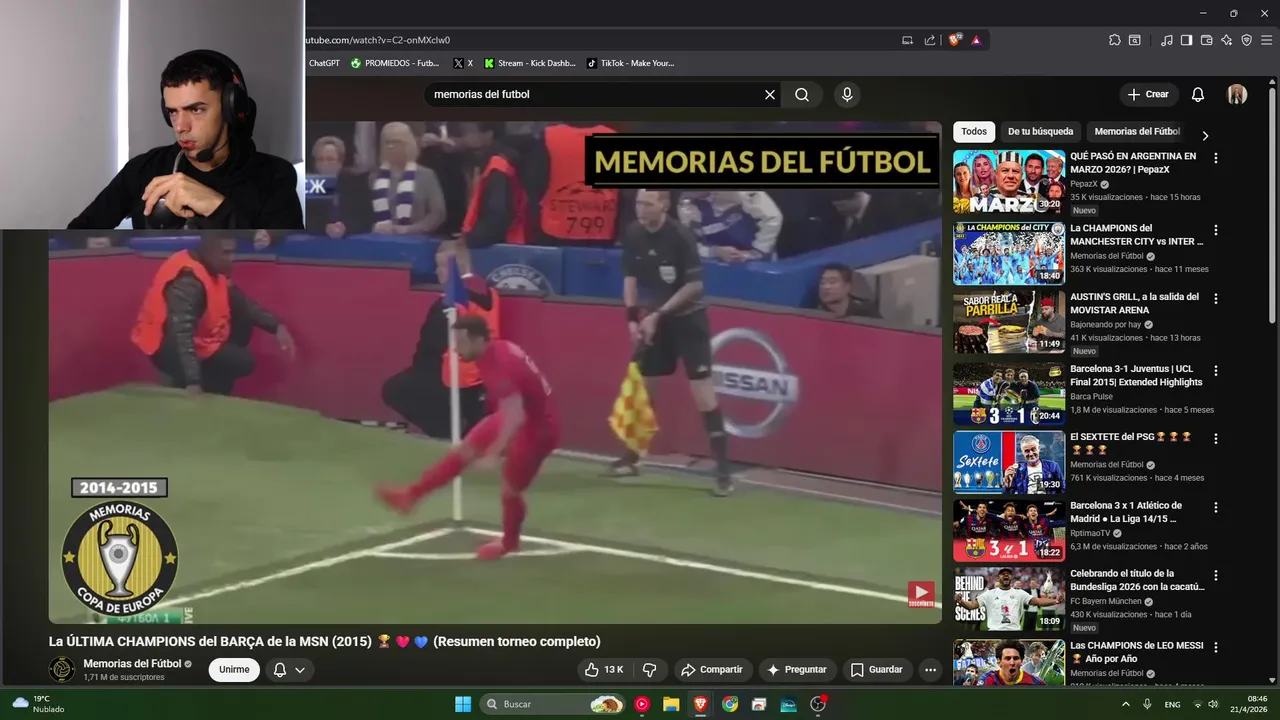Expand hidden system tray icons chevron
The width and height of the screenshot is (1280, 720).
click(1126, 704)
